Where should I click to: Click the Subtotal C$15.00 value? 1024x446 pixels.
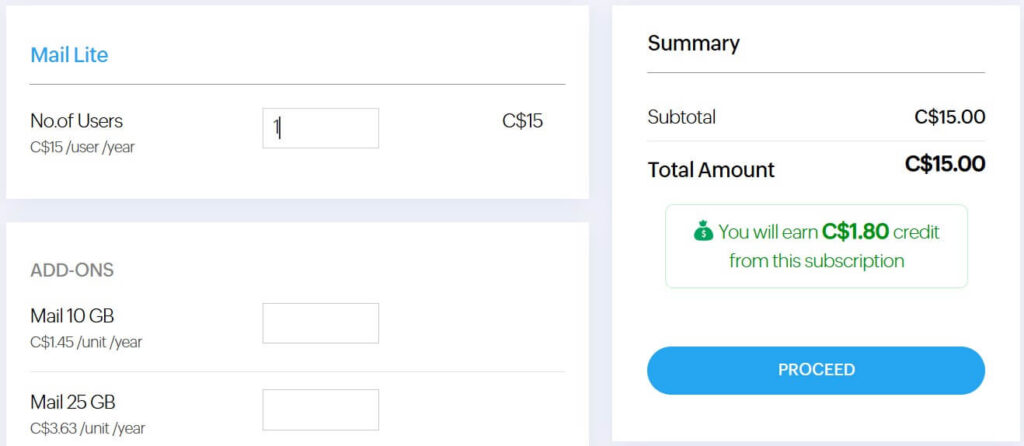coord(949,117)
